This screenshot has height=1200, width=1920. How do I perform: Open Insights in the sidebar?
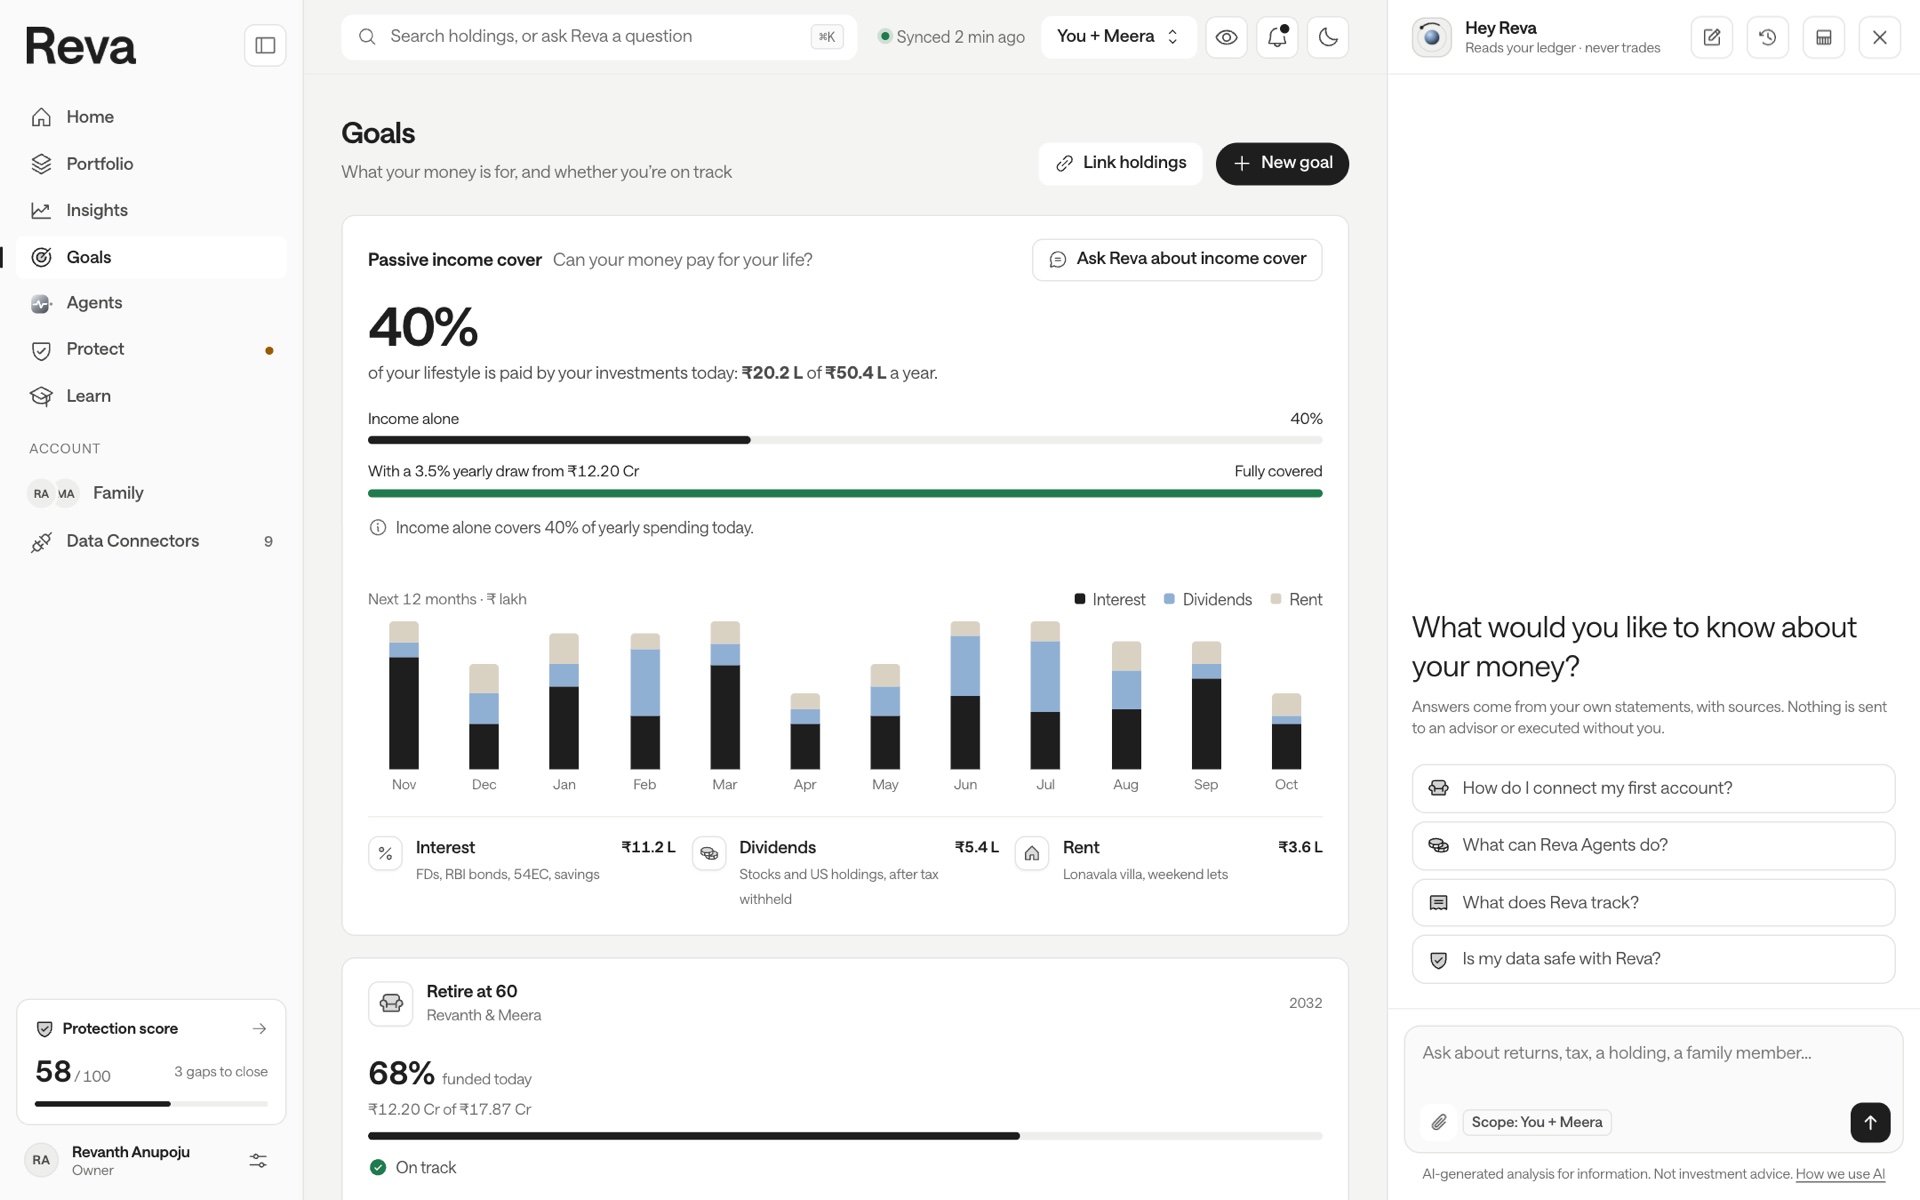pos(151,210)
